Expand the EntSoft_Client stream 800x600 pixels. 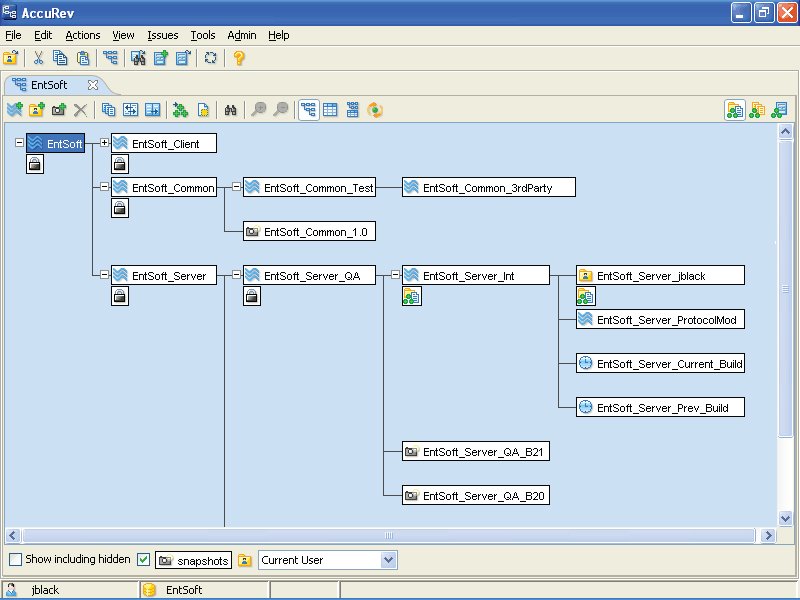point(105,142)
